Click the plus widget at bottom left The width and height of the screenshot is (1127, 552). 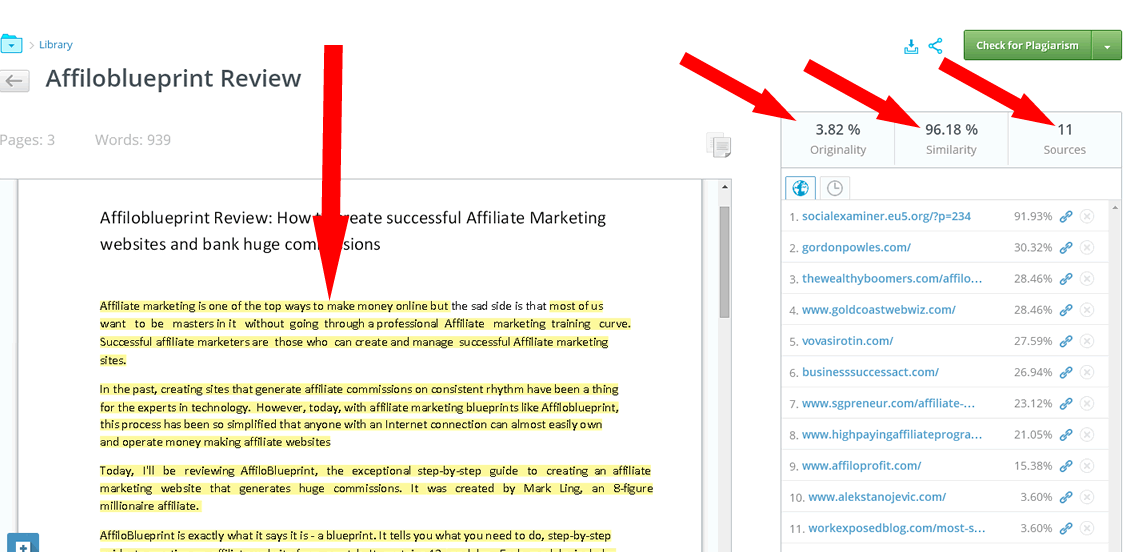(x=23, y=543)
